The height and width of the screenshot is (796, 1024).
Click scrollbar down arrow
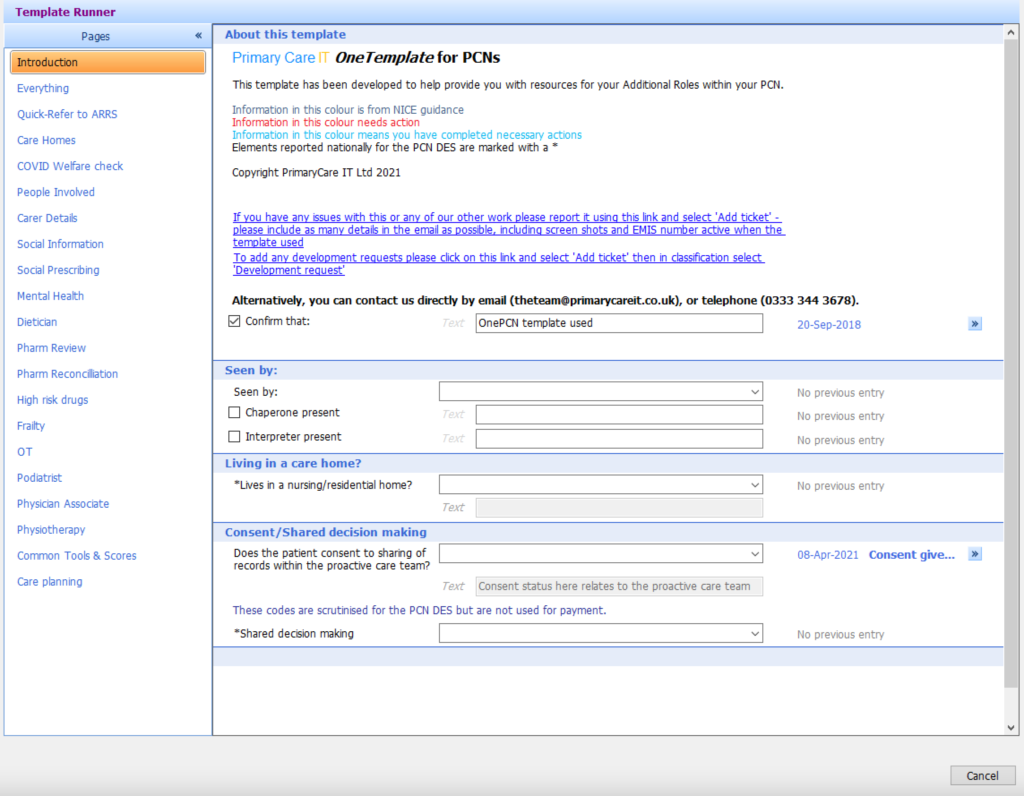(x=1011, y=727)
